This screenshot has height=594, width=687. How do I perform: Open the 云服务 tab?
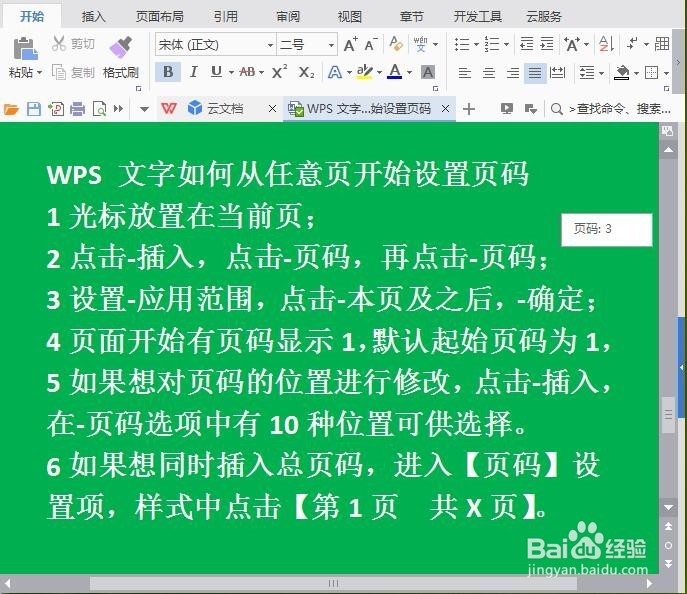tap(544, 17)
